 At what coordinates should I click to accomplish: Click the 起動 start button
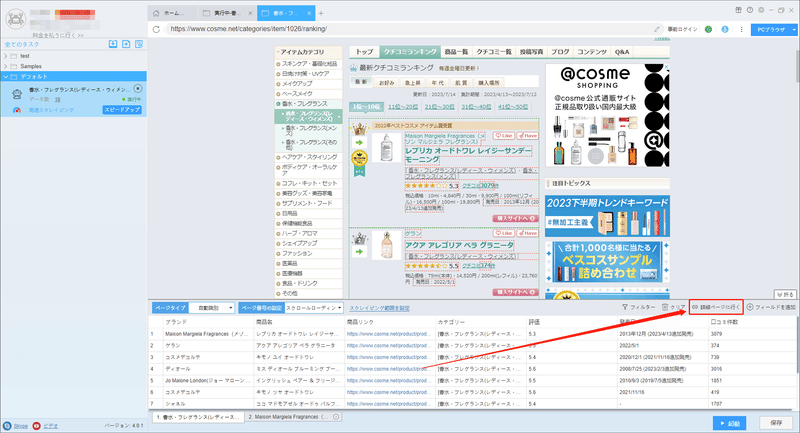(730, 423)
